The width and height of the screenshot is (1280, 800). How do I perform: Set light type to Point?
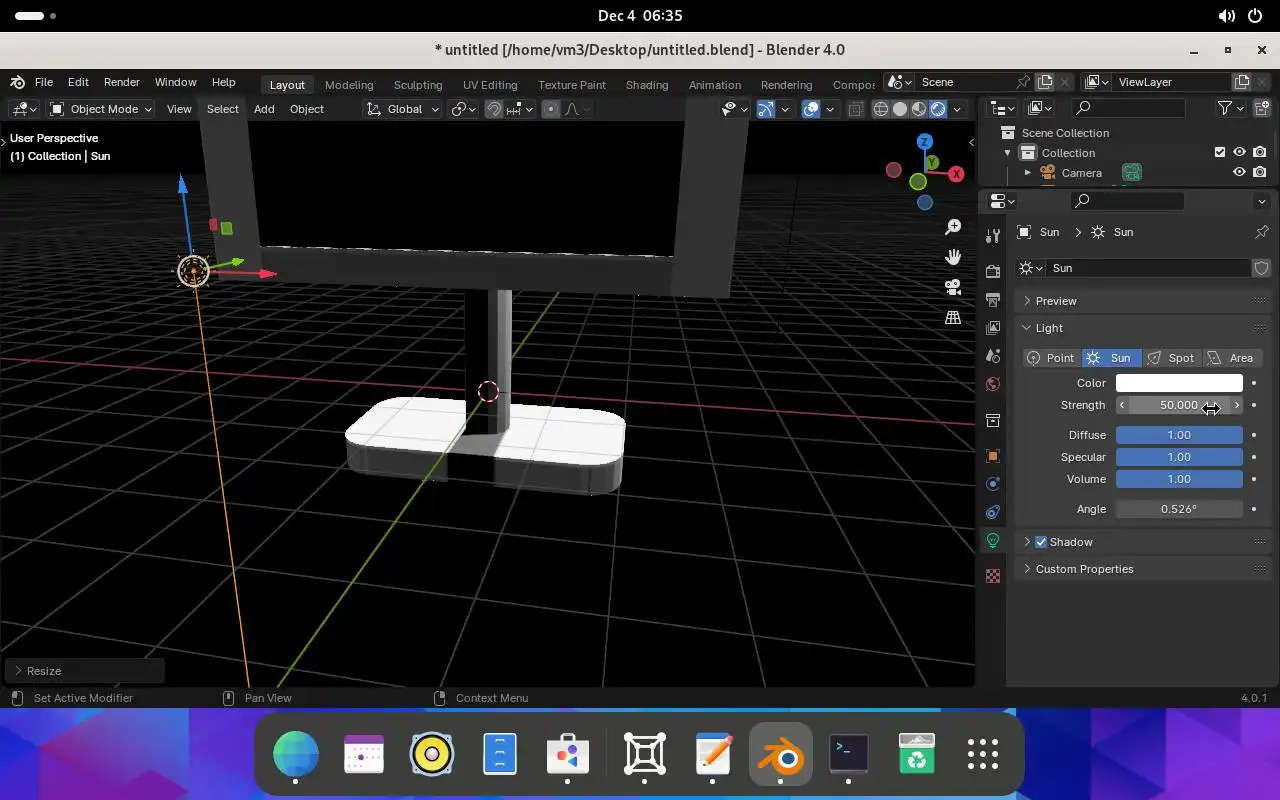[x=1051, y=358]
